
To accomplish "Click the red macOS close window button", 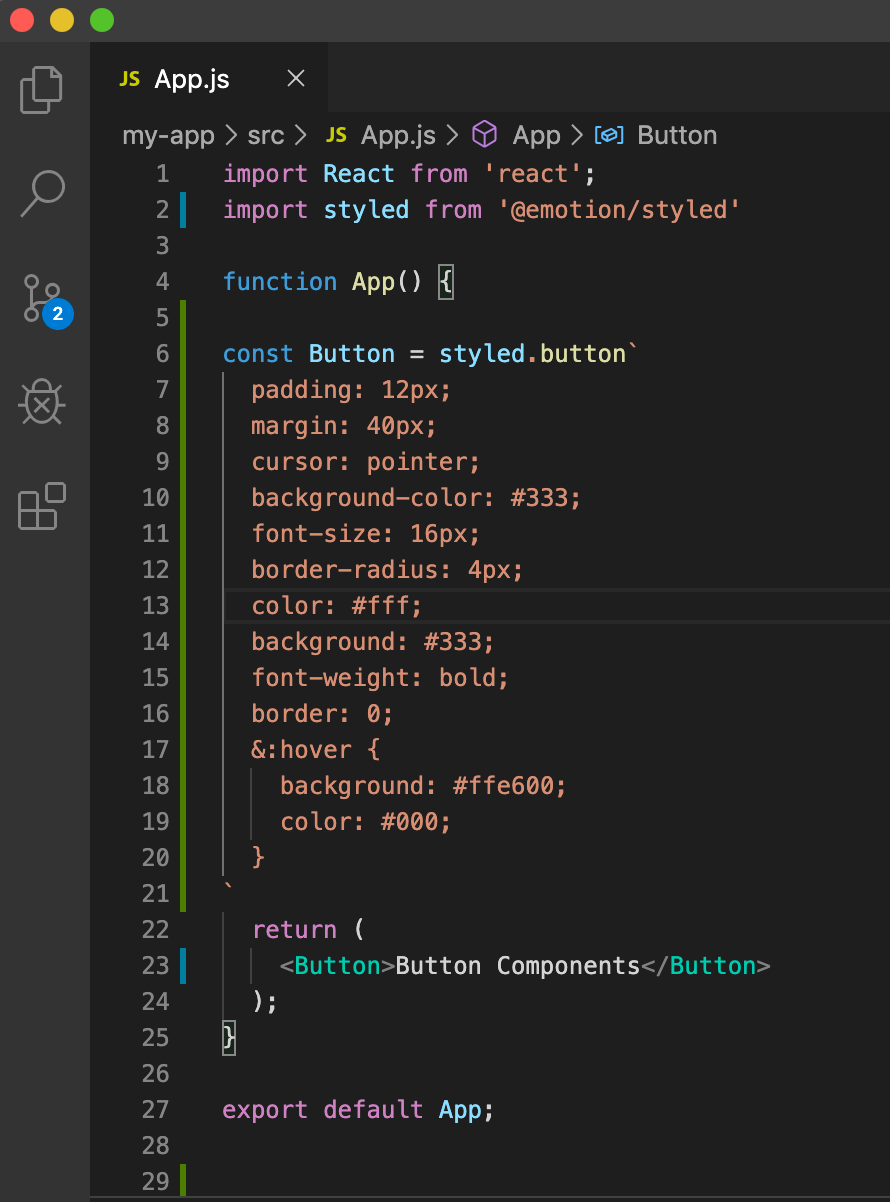I will coord(22,20).
